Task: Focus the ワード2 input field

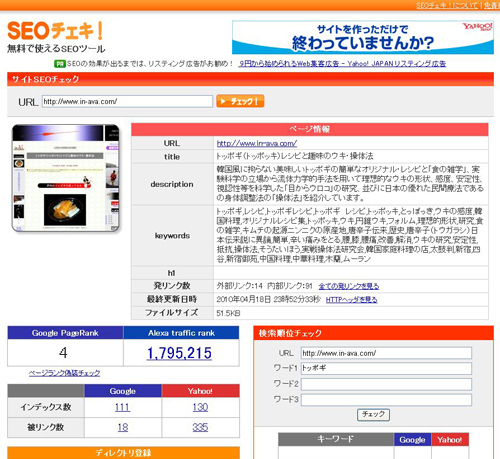Action: click(x=386, y=384)
